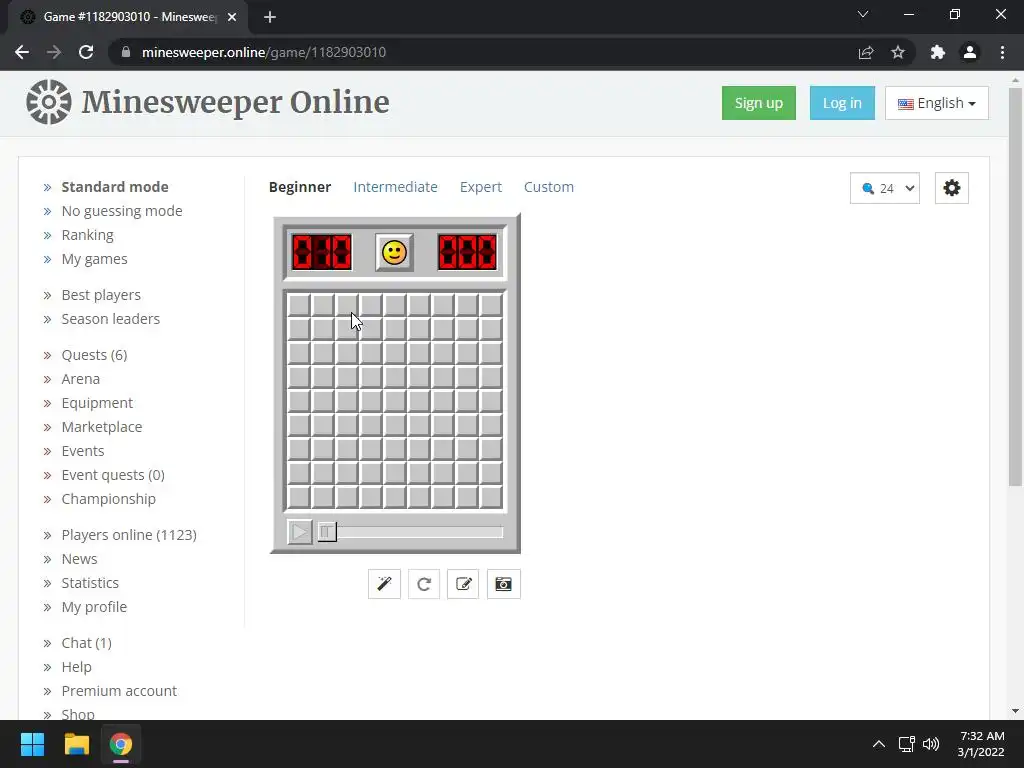The width and height of the screenshot is (1024, 768).
Task: Bookmark this page with star icon
Action: point(898,52)
